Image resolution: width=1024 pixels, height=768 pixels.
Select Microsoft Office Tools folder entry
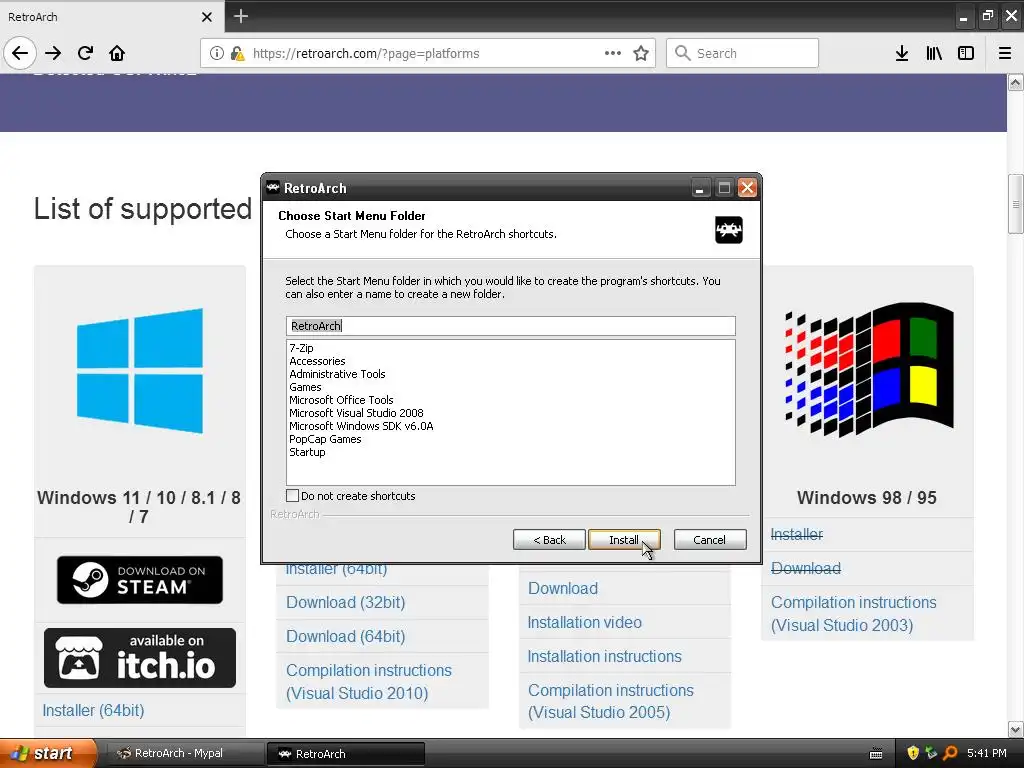[342, 400]
